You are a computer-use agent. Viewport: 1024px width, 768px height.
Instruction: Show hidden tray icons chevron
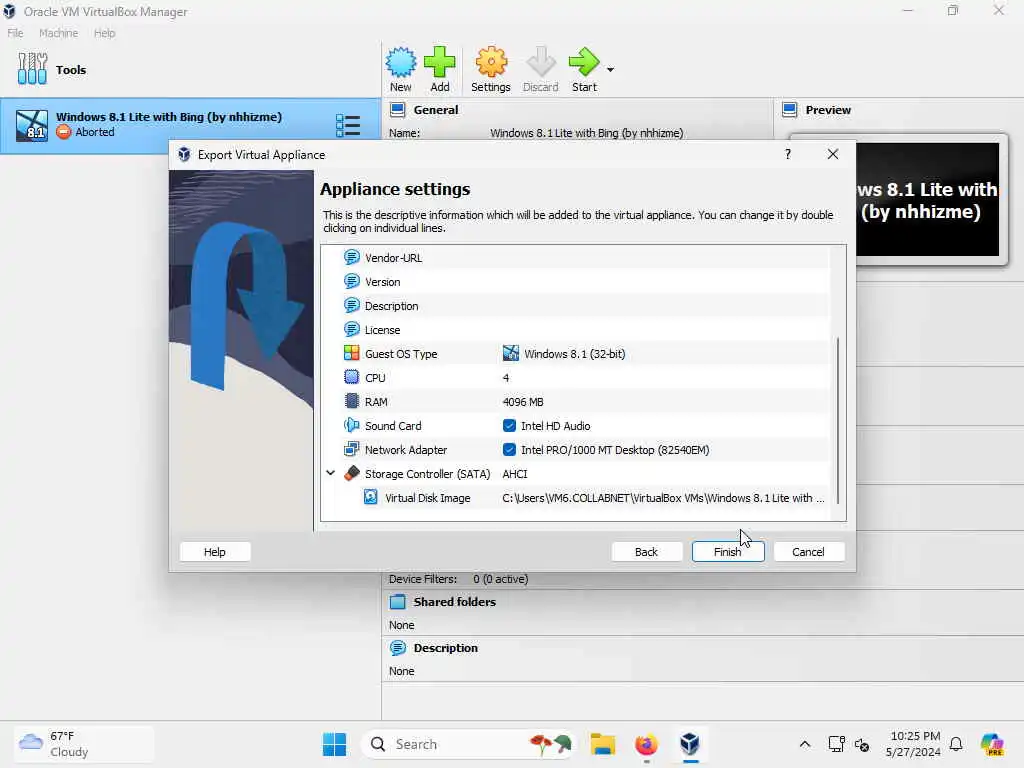pos(805,744)
